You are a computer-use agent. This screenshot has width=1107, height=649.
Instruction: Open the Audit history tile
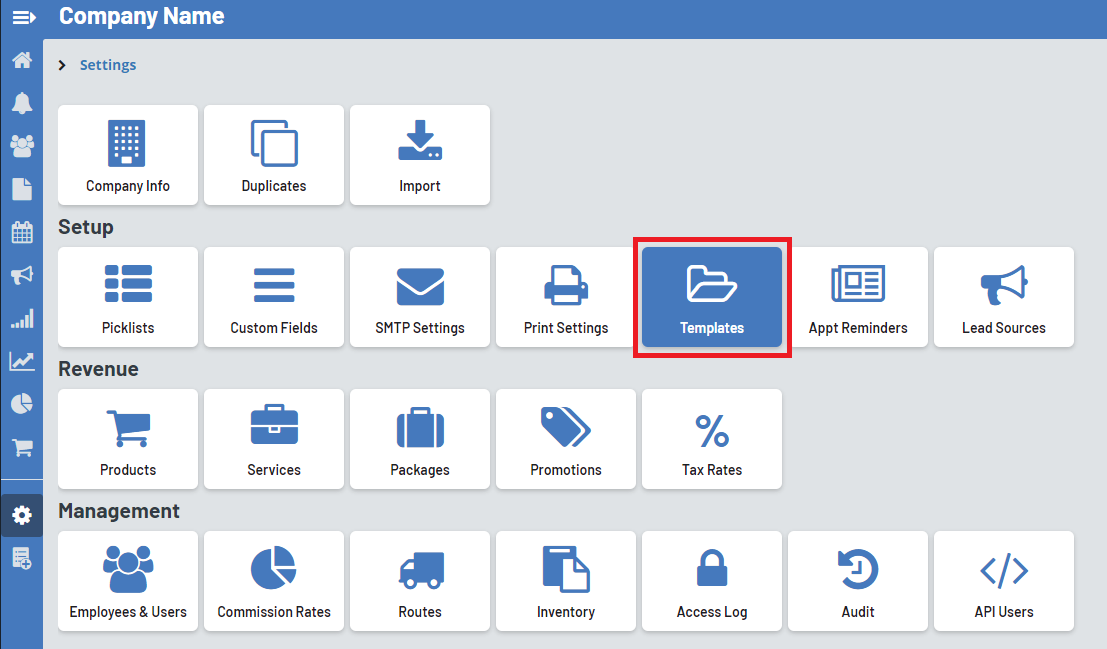pyautogui.click(x=857, y=581)
